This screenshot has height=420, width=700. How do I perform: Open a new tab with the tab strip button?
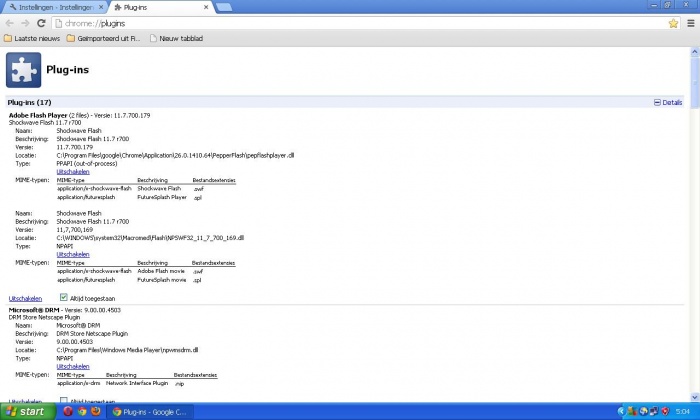(x=224, y=7)
